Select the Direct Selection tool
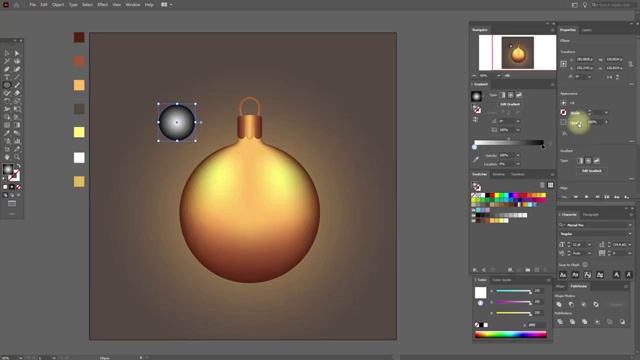 coord(17,53)
